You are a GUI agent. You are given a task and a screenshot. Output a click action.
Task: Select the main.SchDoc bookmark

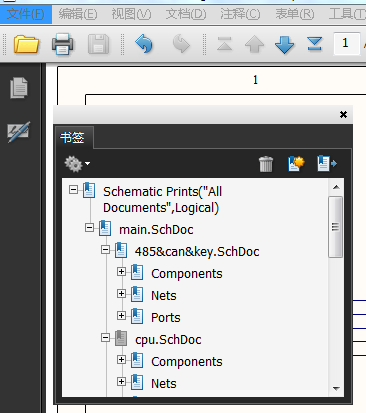[x=156, y=230]
